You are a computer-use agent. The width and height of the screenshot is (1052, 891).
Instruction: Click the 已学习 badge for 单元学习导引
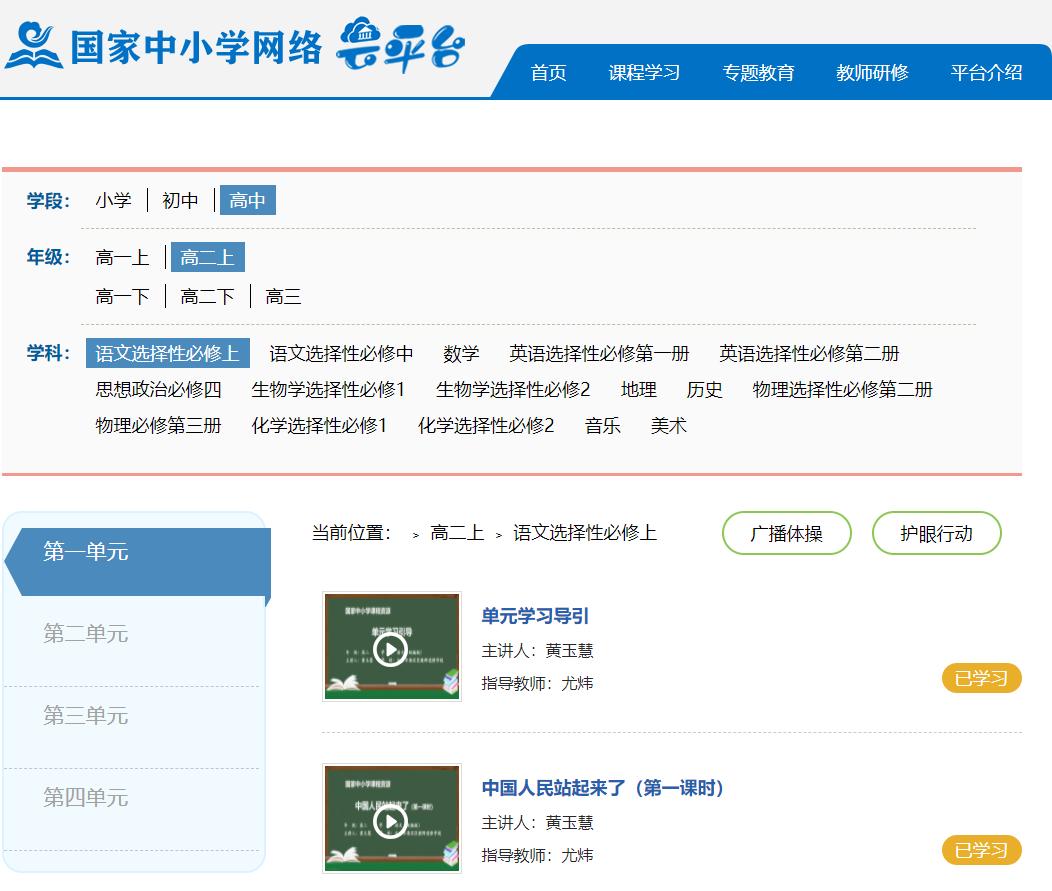[981, 679]
